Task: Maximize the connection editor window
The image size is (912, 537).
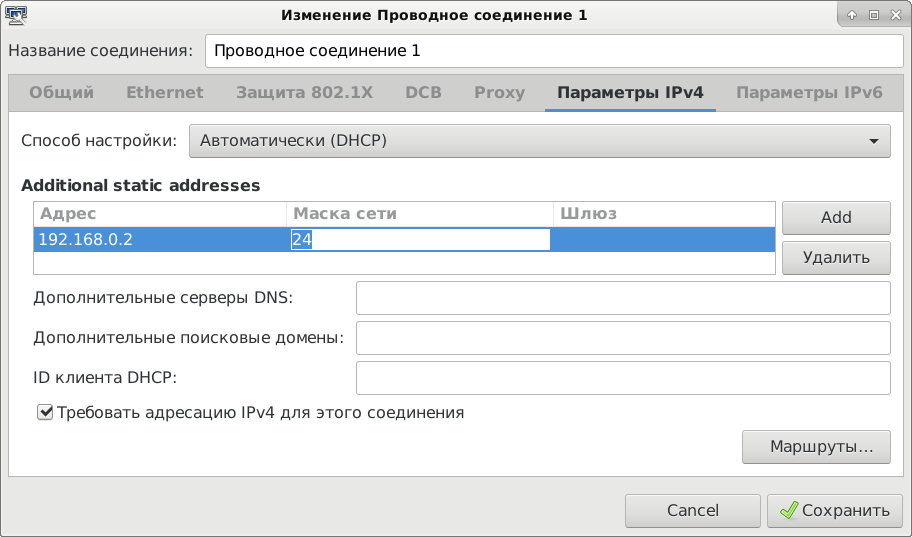Action: click(x=873, y=15)
